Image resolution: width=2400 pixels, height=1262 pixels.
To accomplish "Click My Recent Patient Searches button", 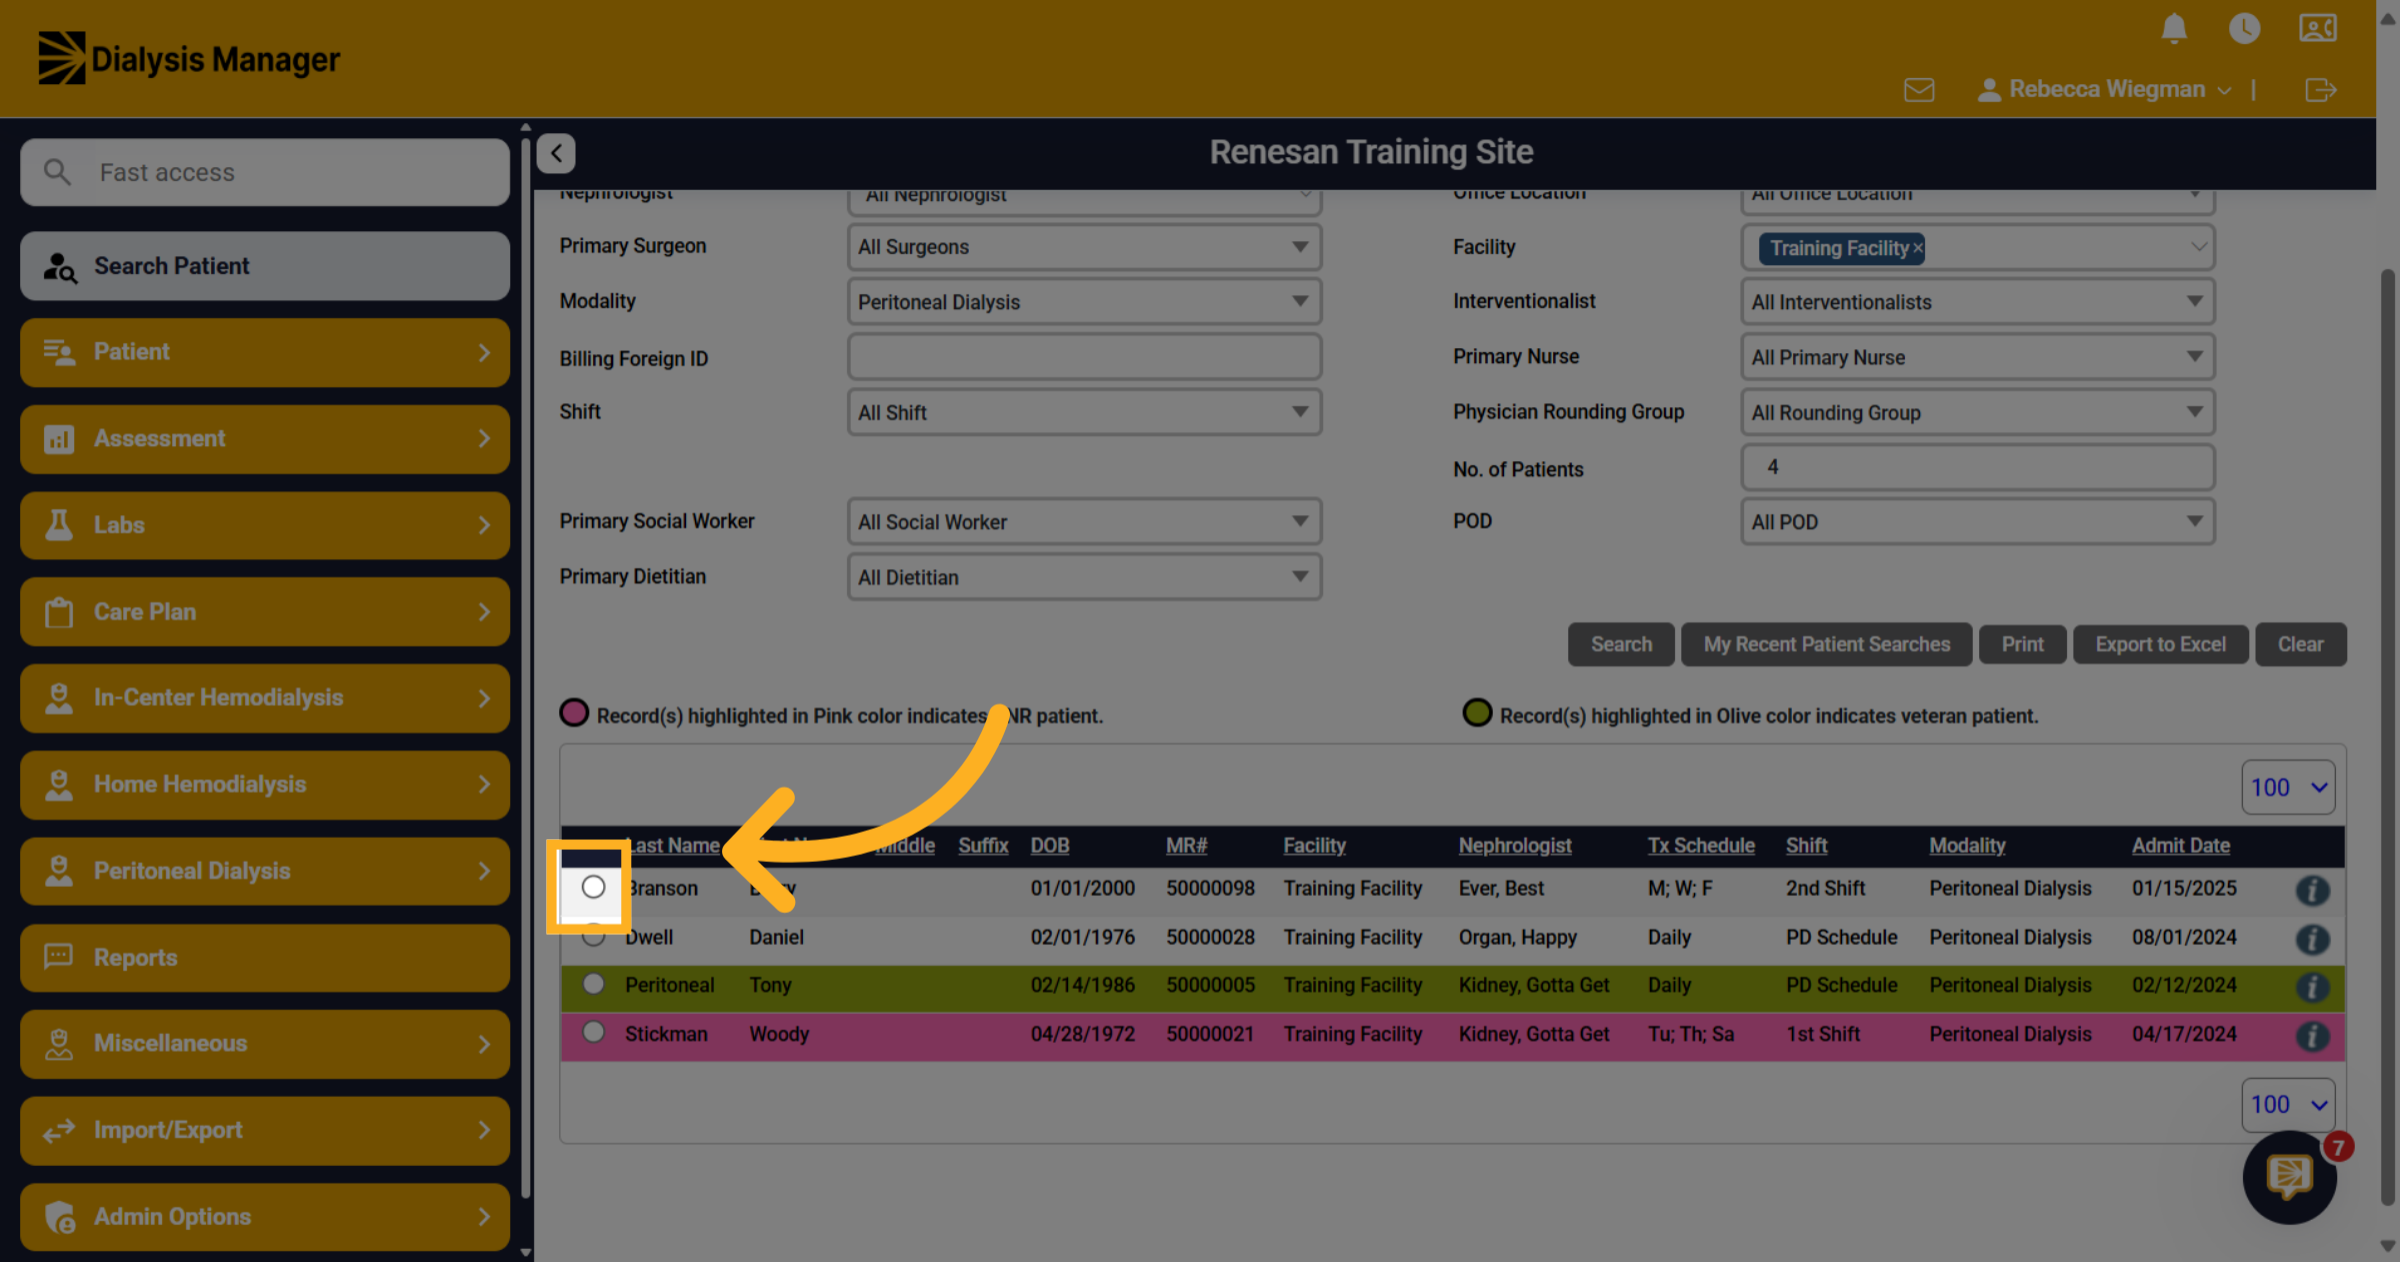I will coord(1826,644).
